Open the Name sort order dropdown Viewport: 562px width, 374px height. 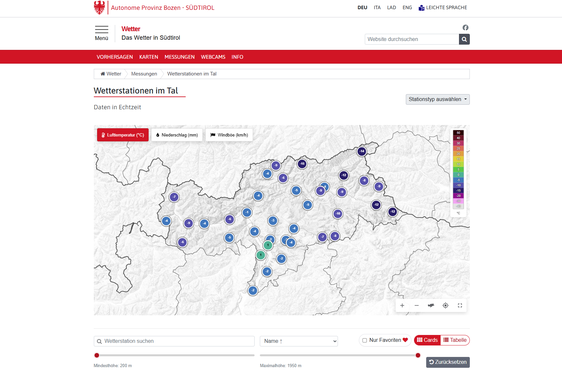click(x=299, y=341)
